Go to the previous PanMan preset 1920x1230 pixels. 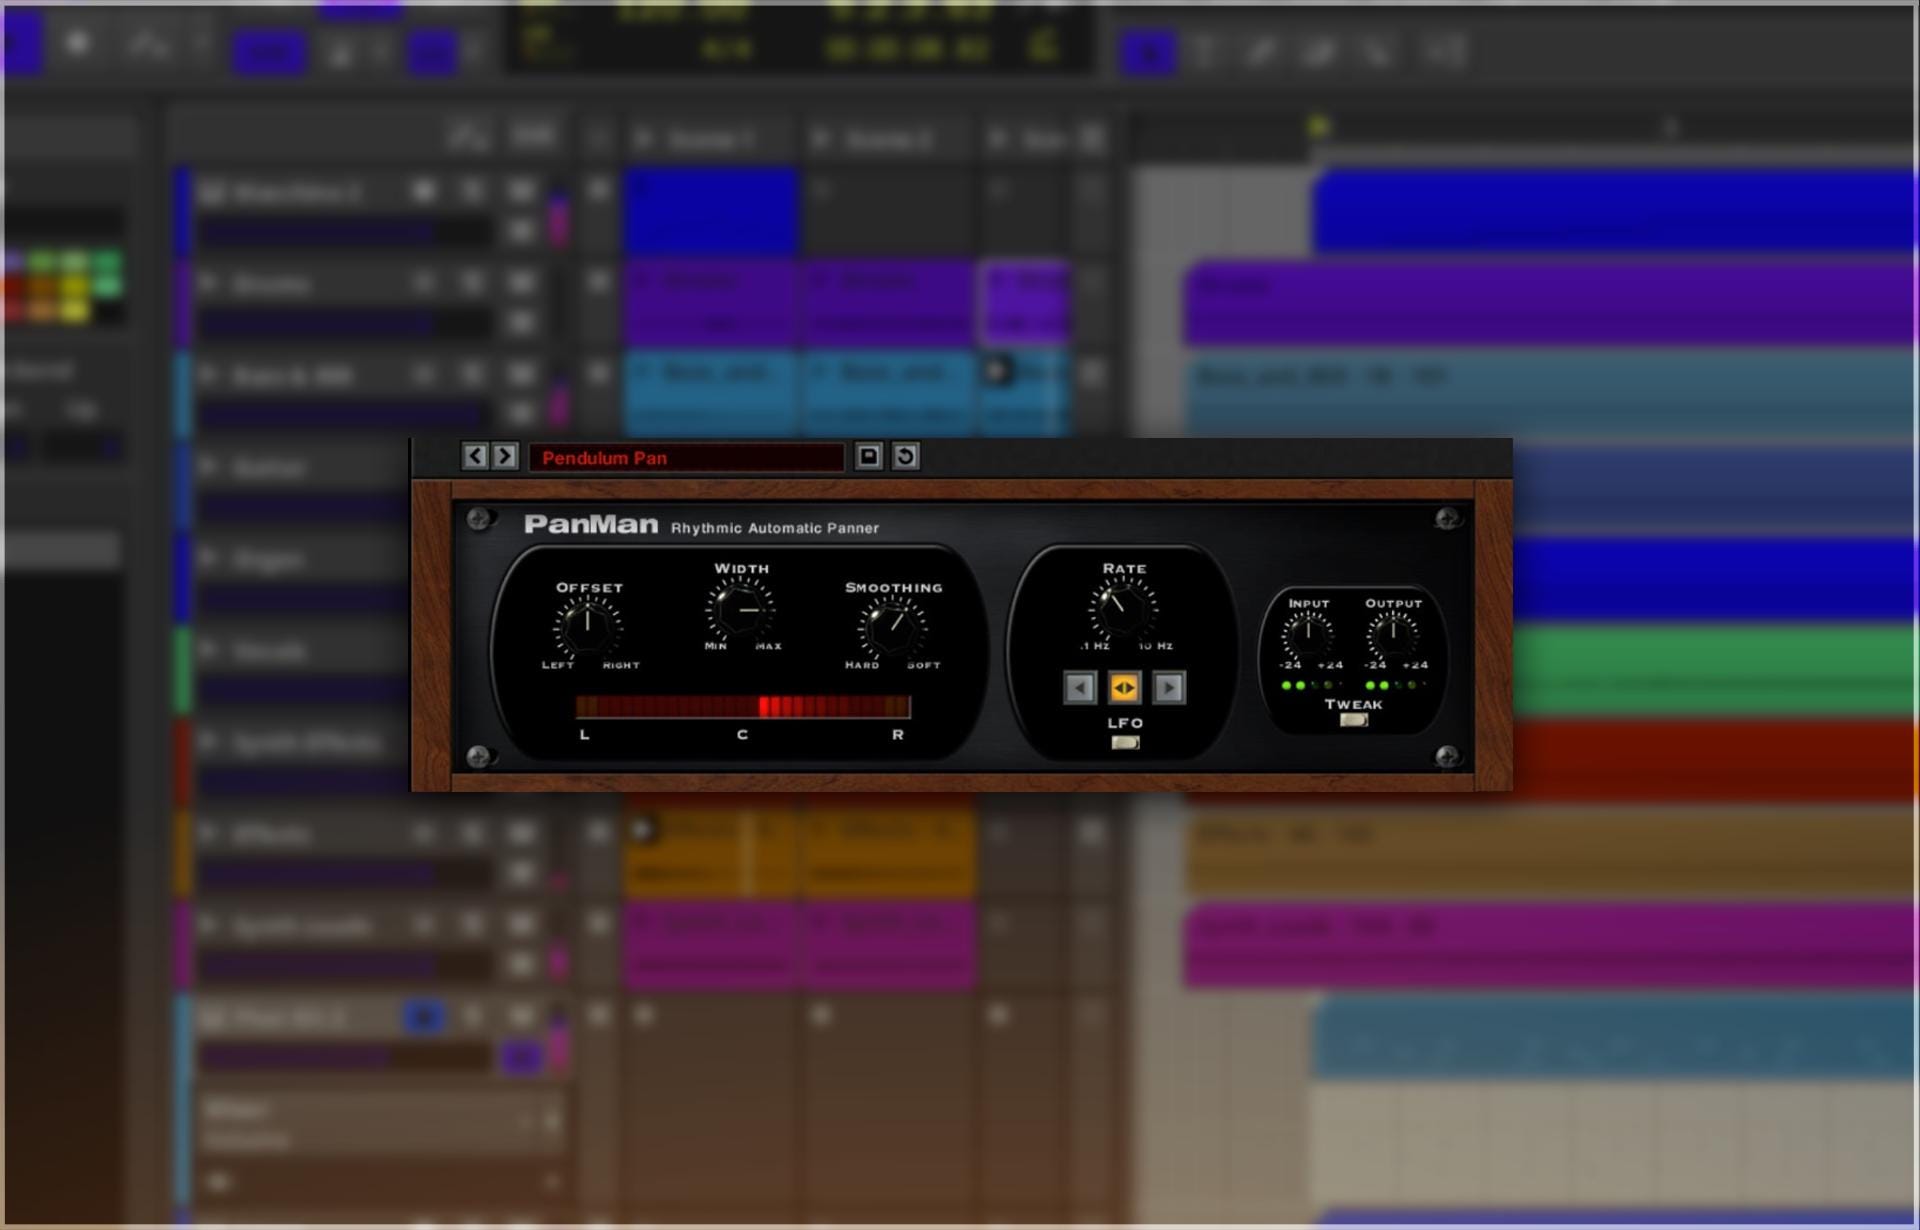tap(475, 457)
